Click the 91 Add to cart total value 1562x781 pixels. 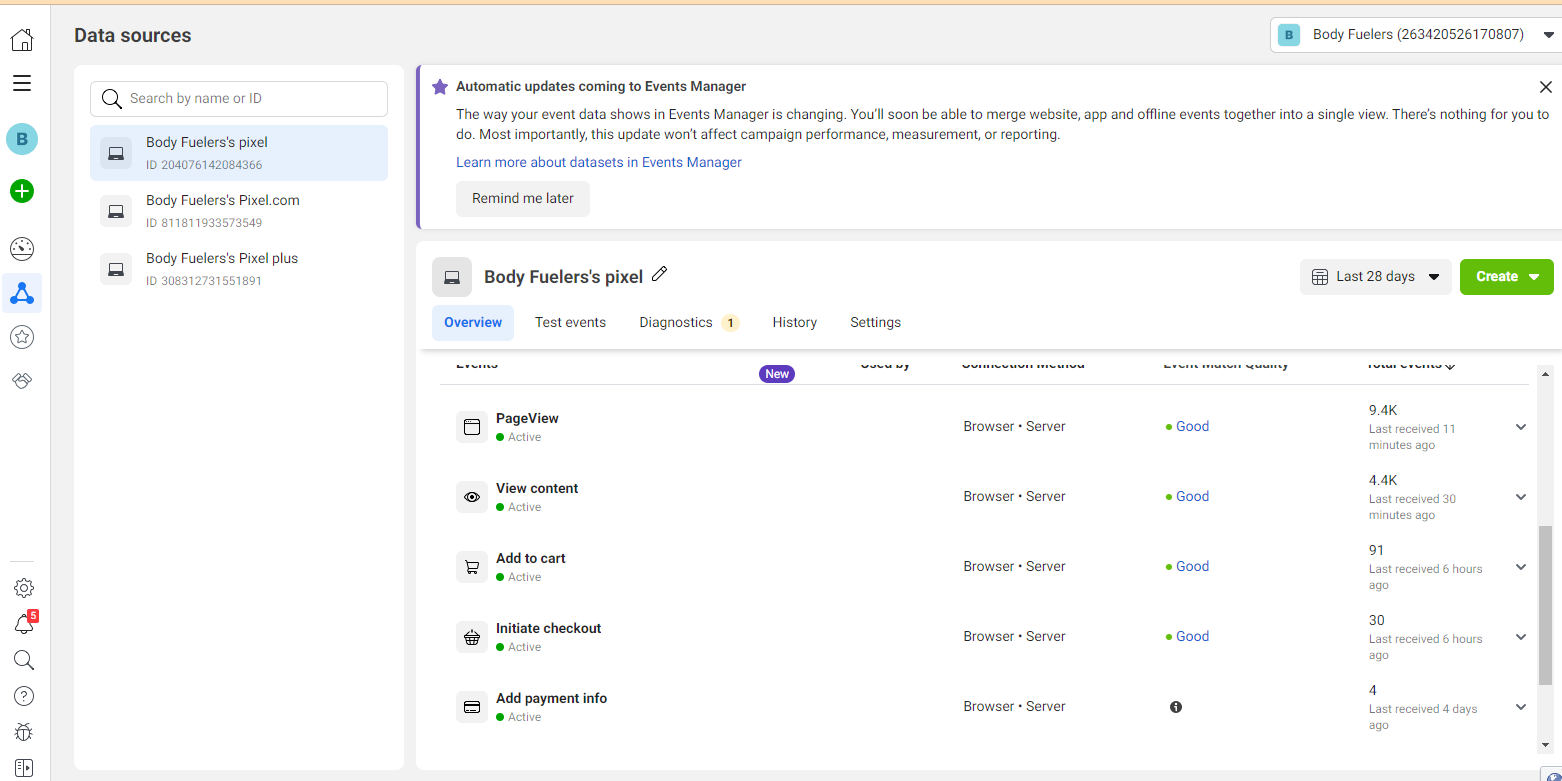click(x=1376, y=550)
